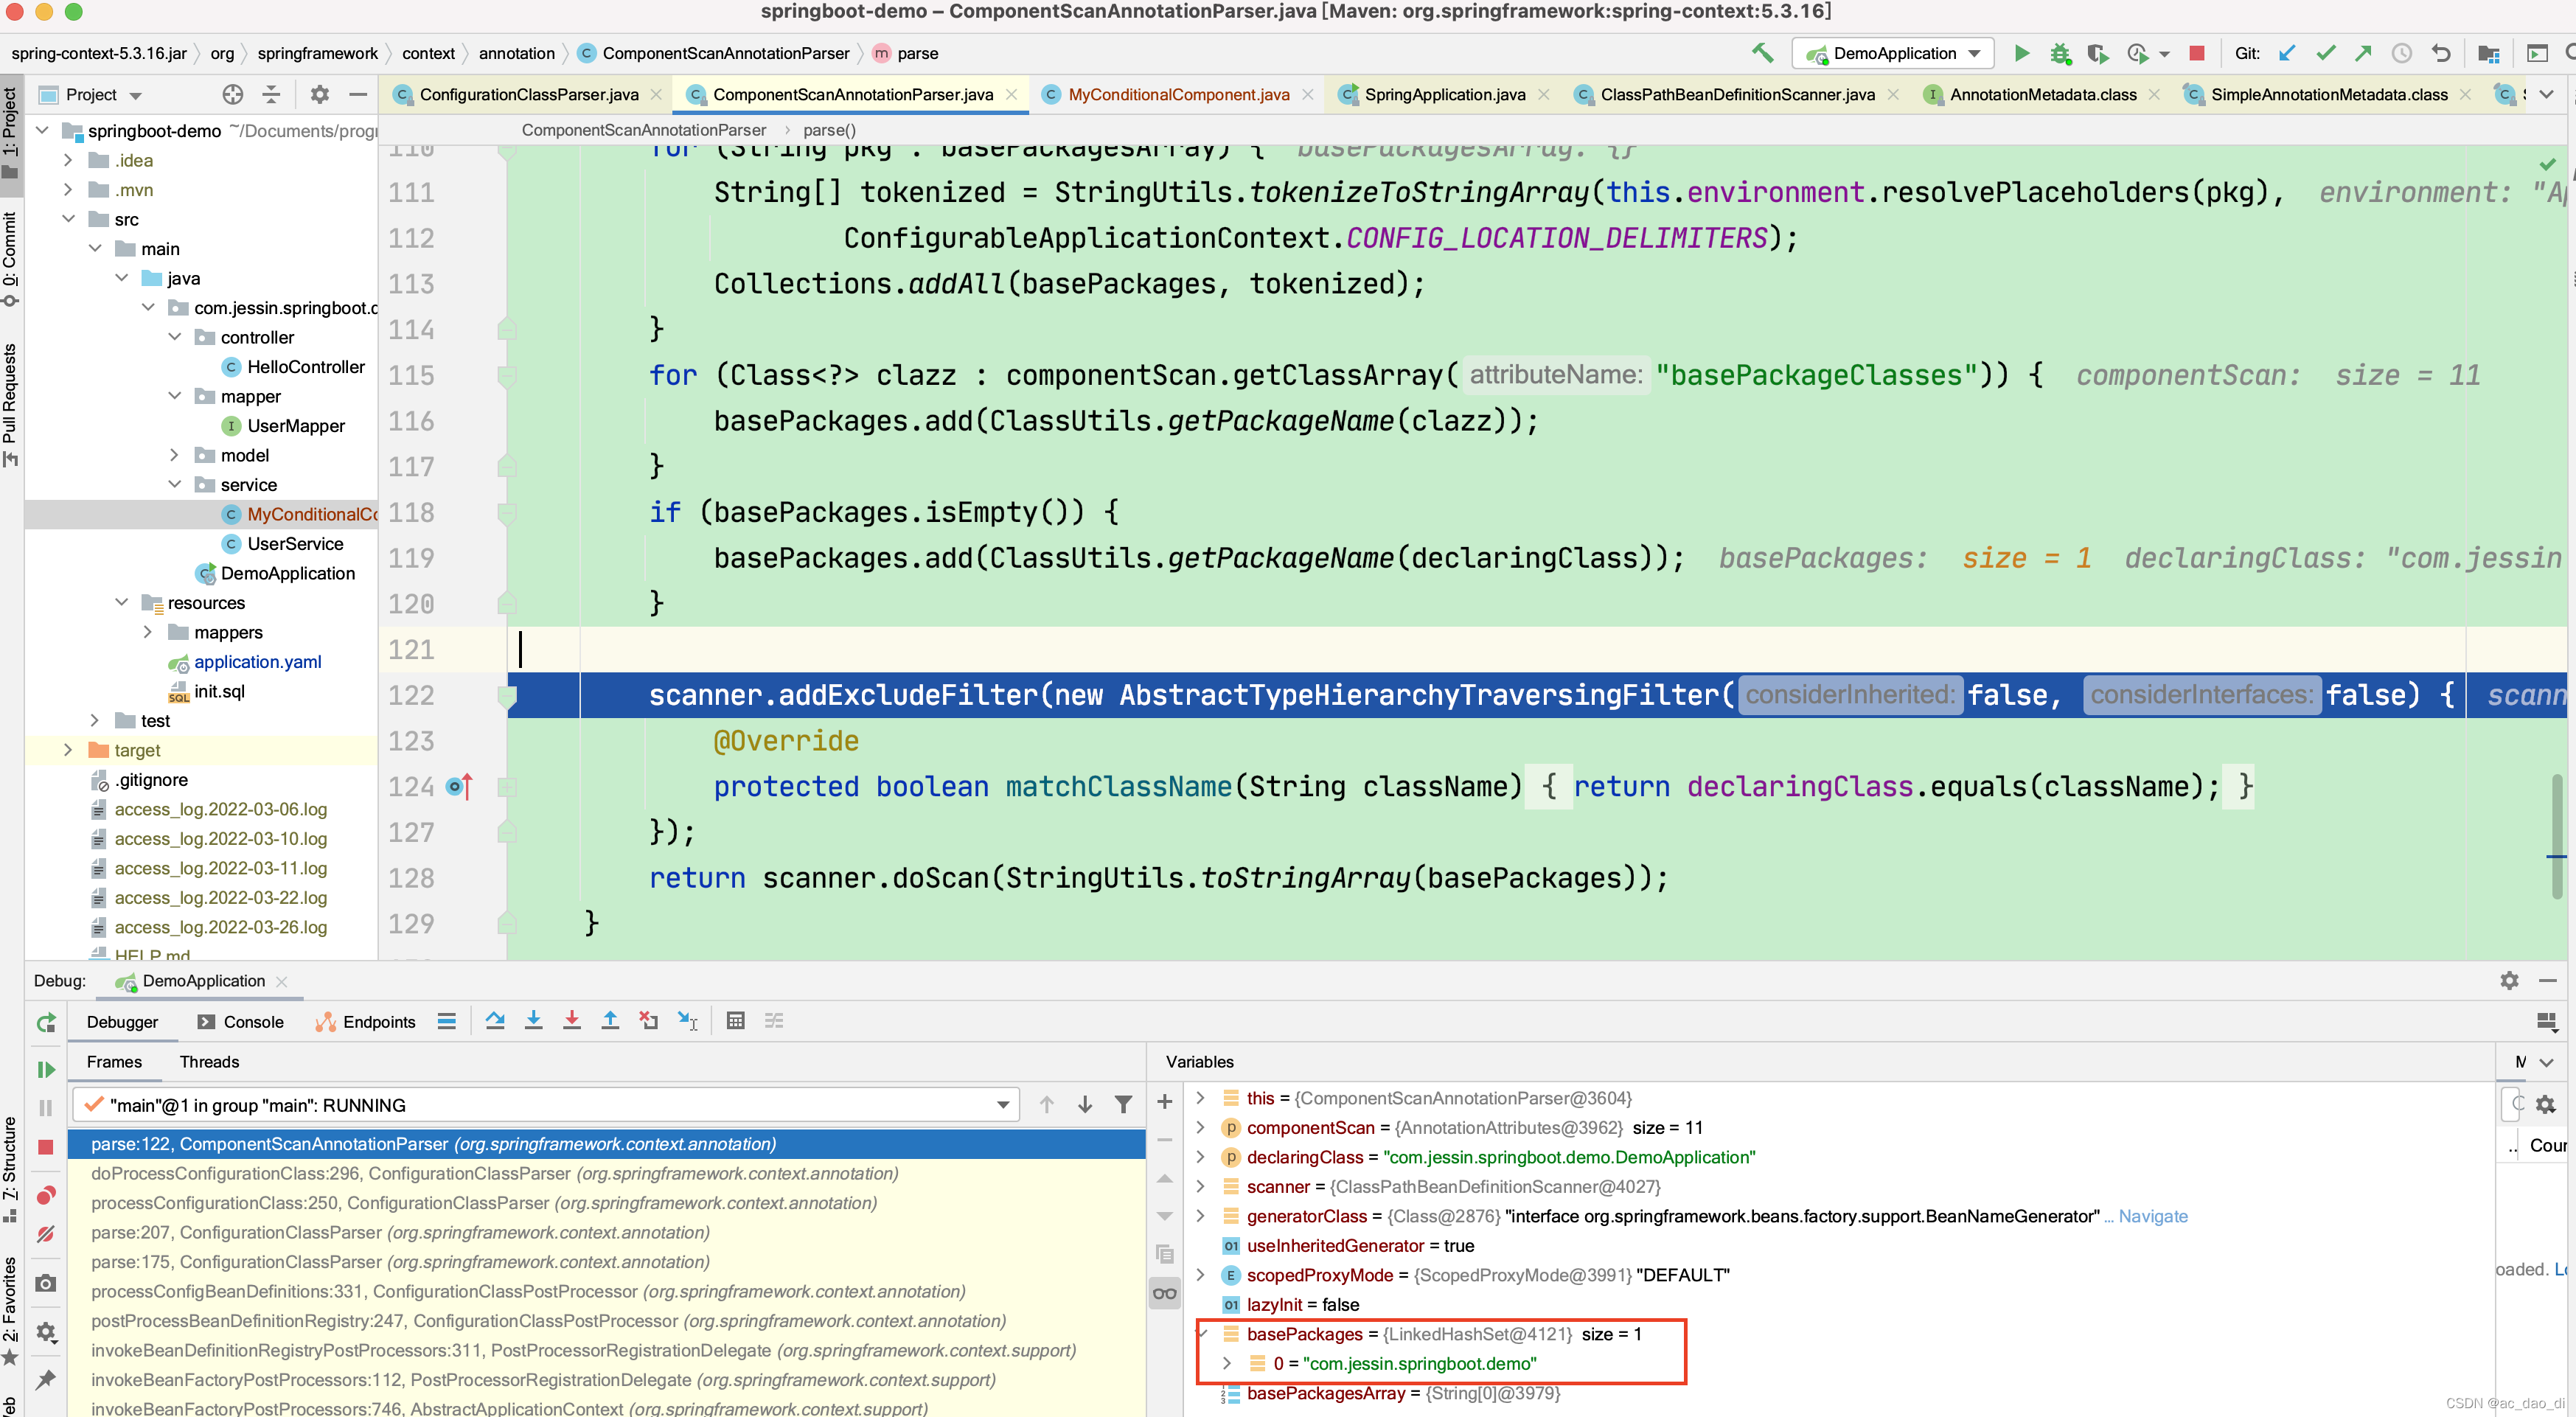Mute Breakpoints toggle in debug sidebar
The image size is (2576, 1417).
pyautogui.click(x=46, y=1234)
